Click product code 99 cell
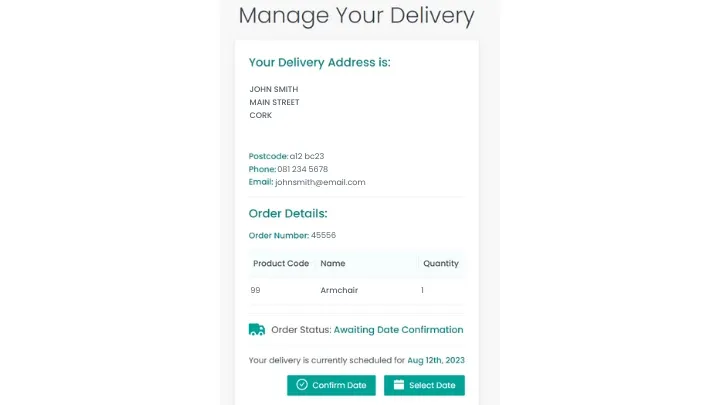This screenshot has height=405, width=720. (x=255, y=290)
